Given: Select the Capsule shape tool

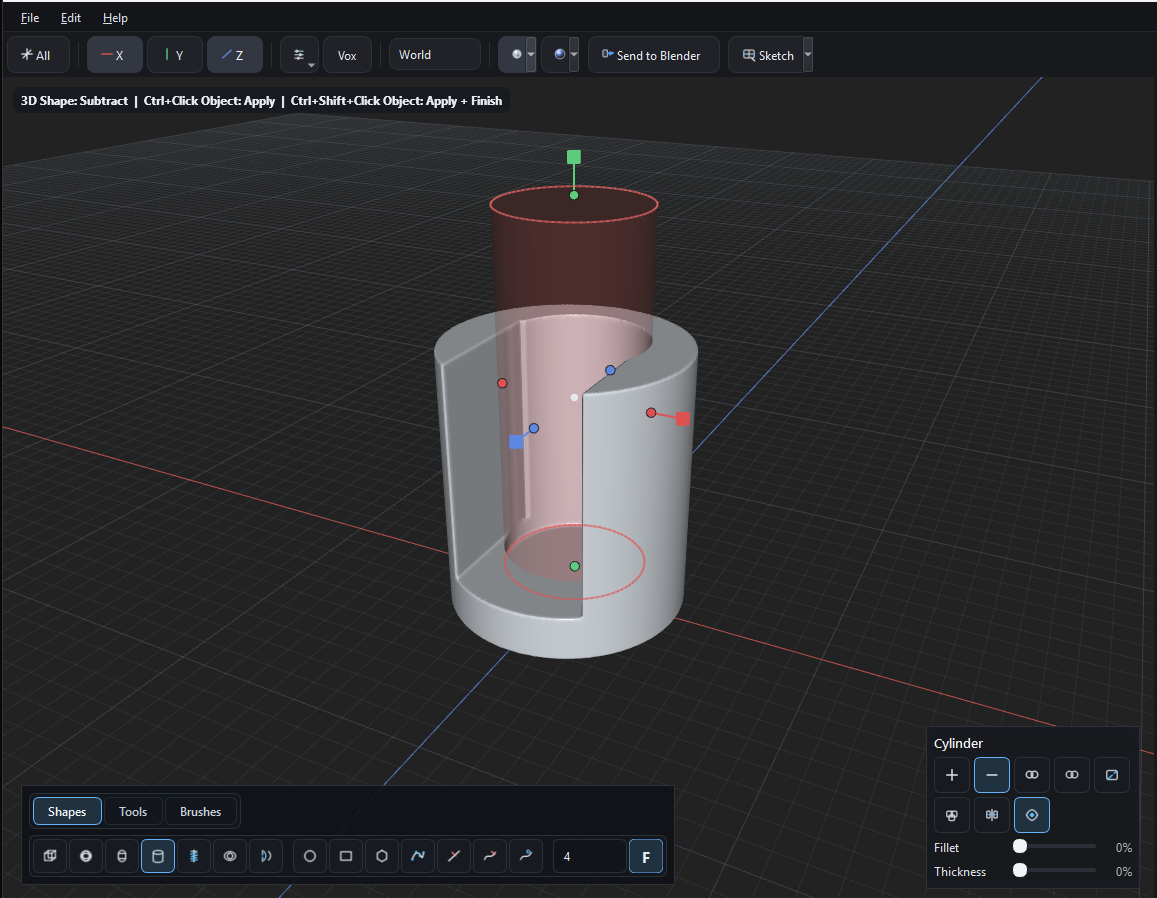Looking at the screenshot, I should [121, 856].
